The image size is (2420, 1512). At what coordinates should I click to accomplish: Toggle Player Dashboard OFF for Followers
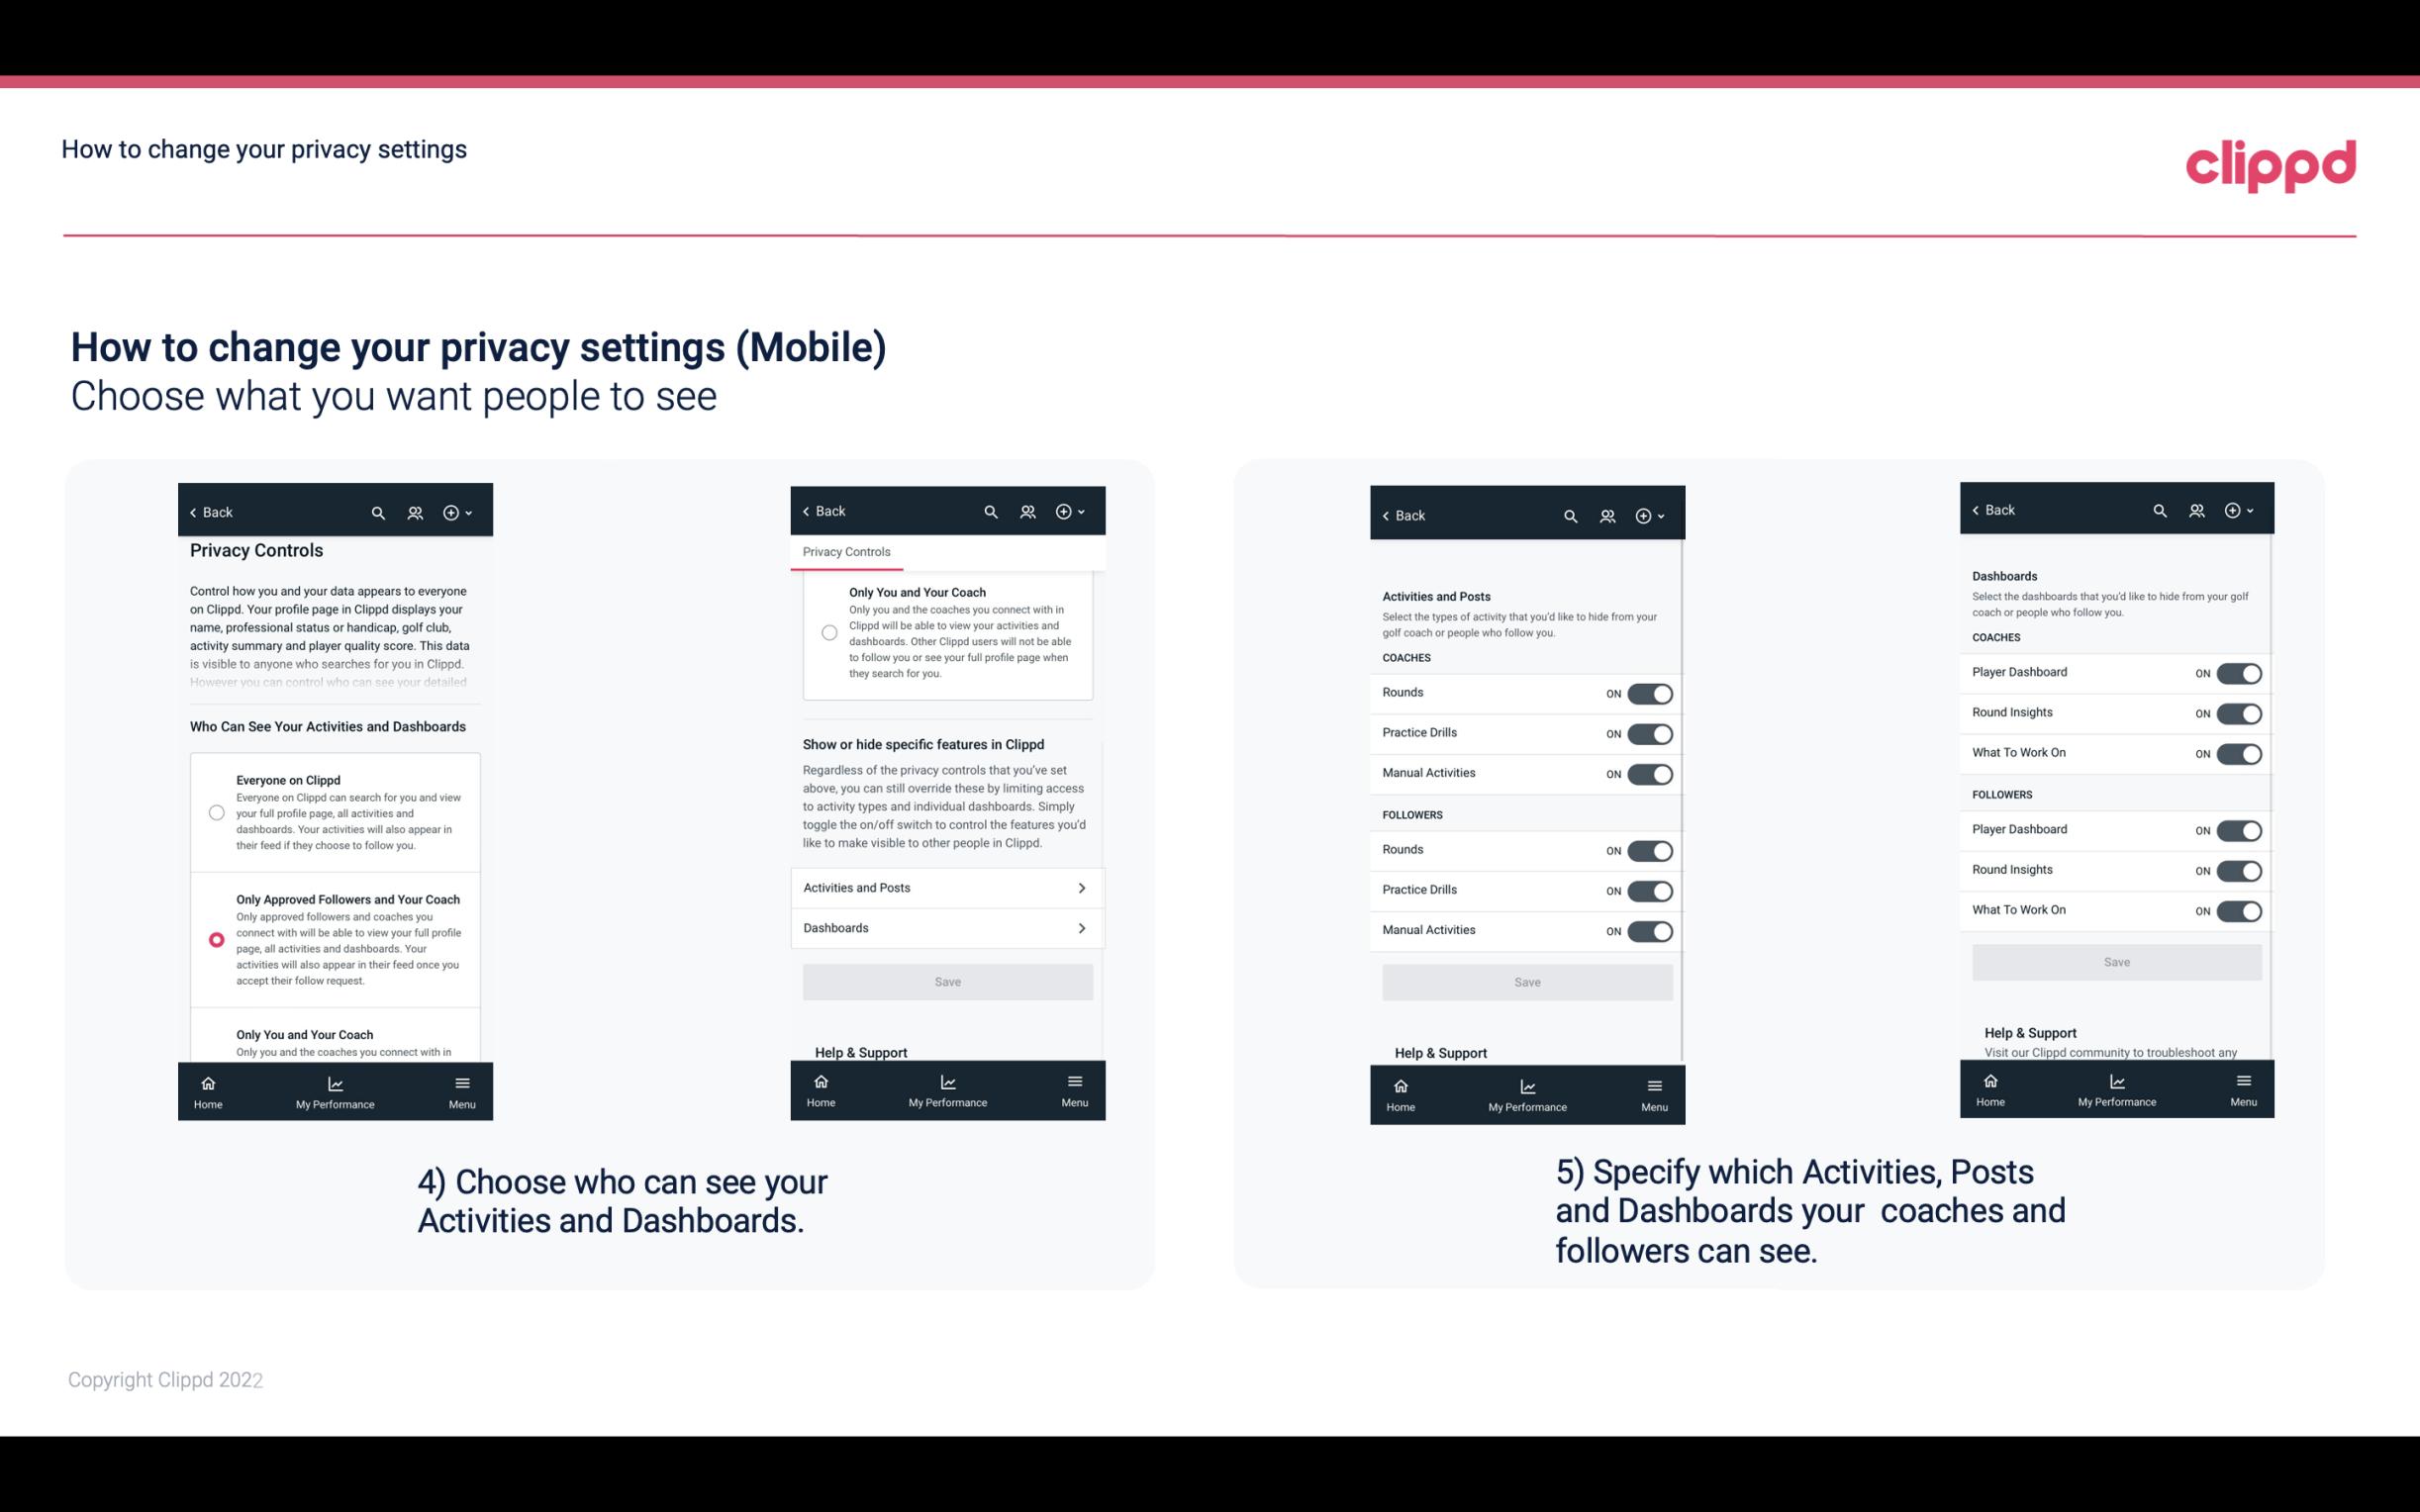click(x=2239, y=829)
